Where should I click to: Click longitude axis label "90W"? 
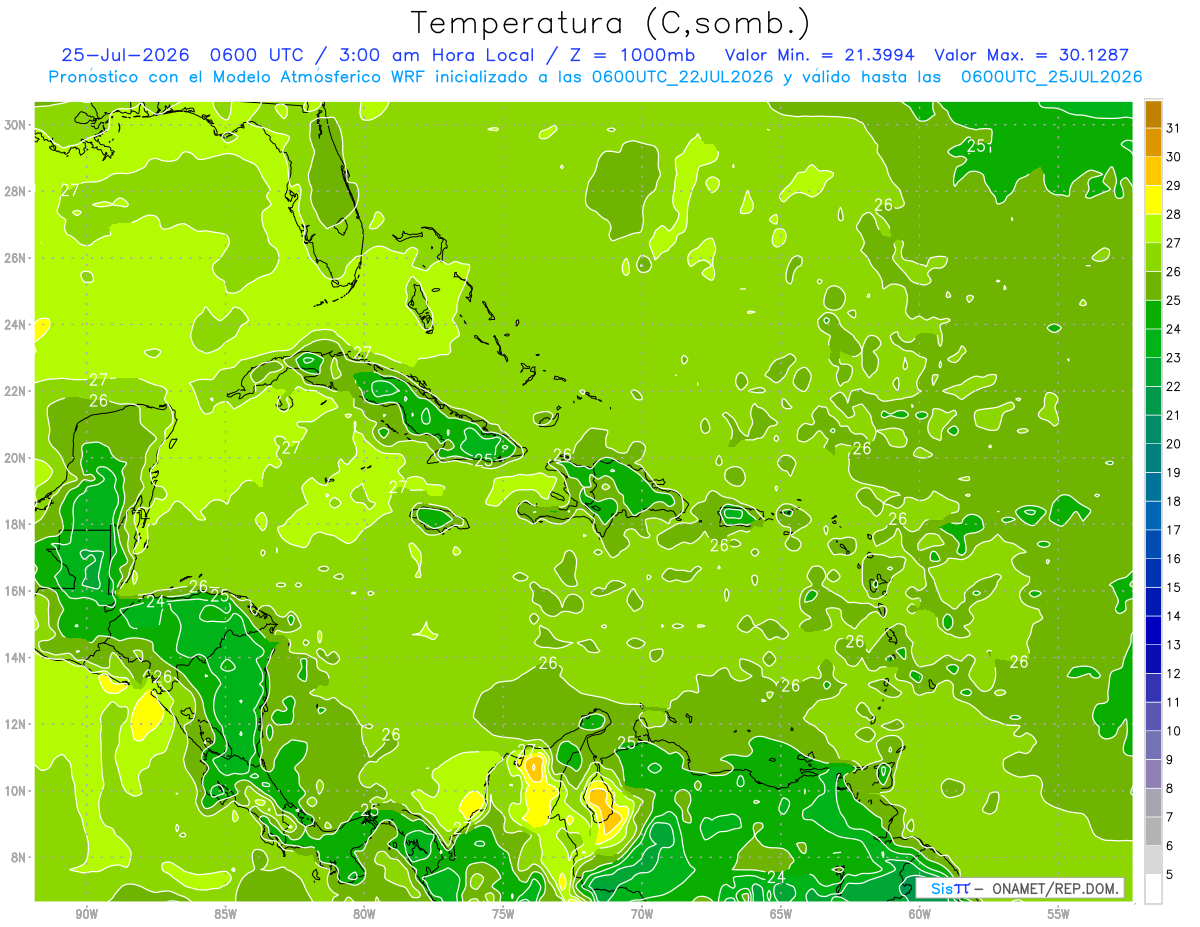(86, 914)
